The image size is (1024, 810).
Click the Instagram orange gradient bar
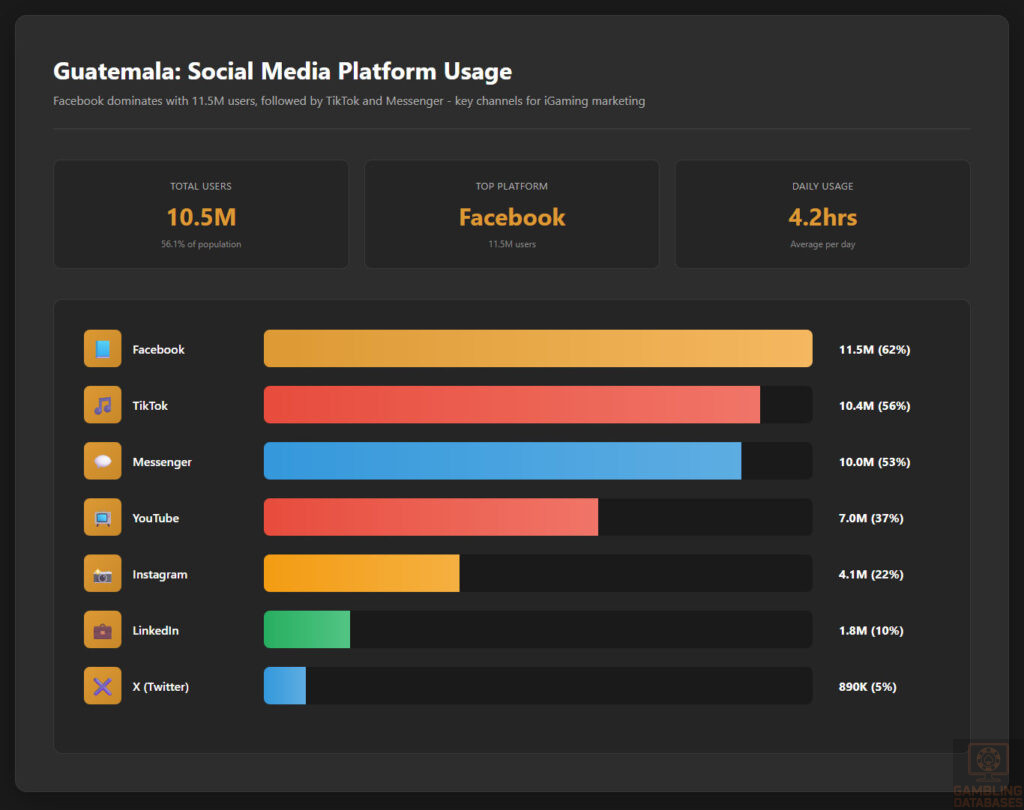tap(360, 573)
